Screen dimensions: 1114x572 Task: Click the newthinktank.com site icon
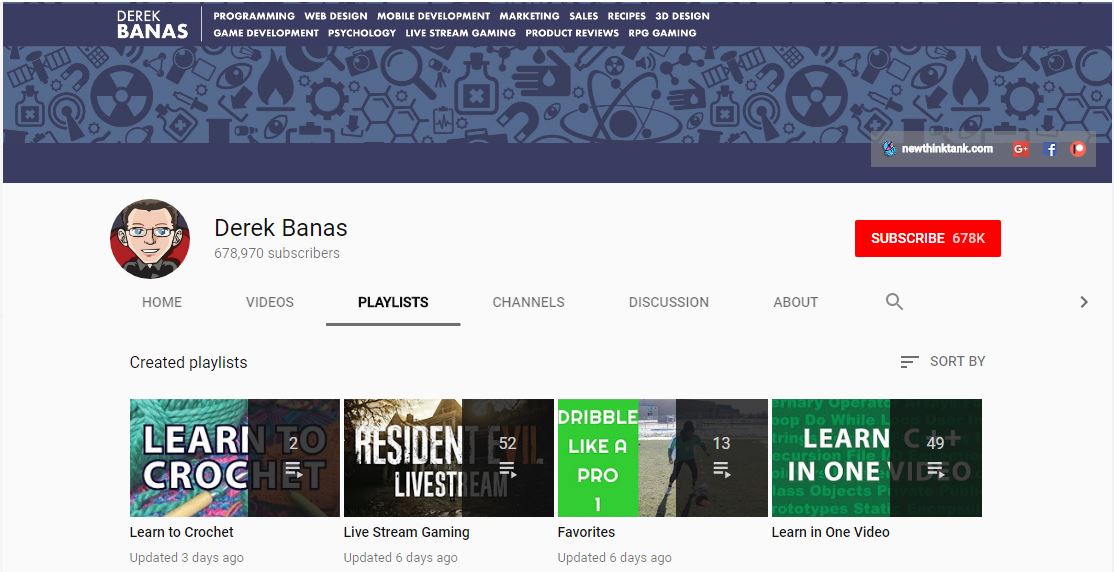click(889, 149)
